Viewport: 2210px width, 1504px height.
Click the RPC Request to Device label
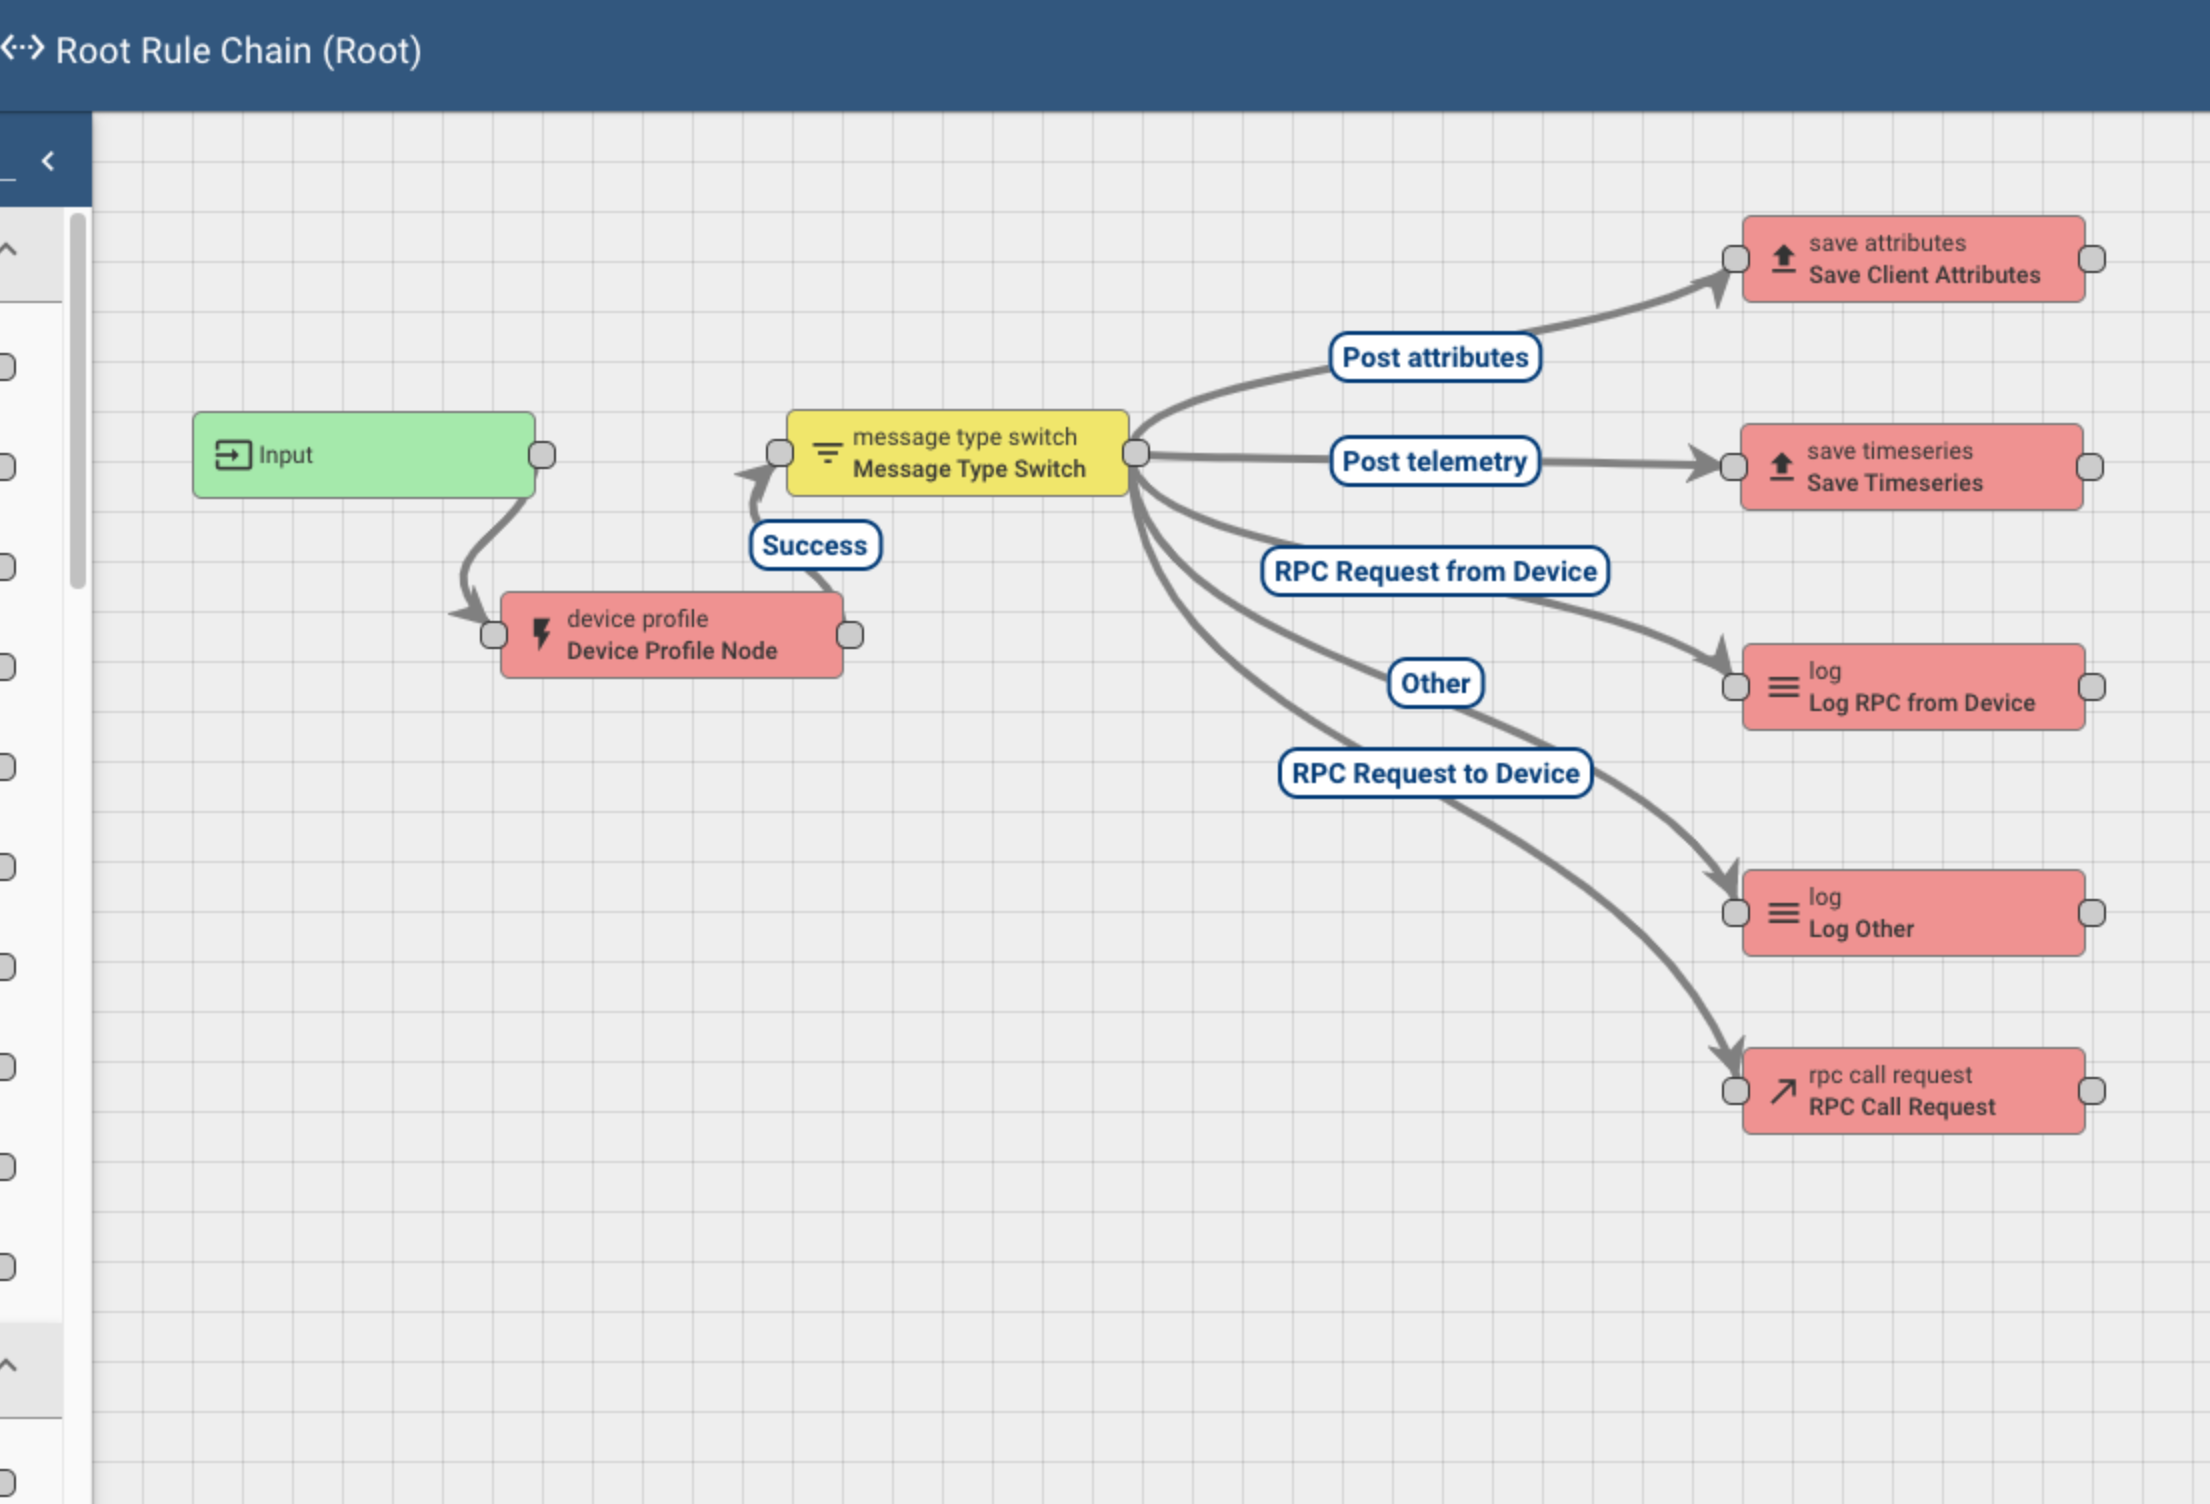(x=1435, y=773)
